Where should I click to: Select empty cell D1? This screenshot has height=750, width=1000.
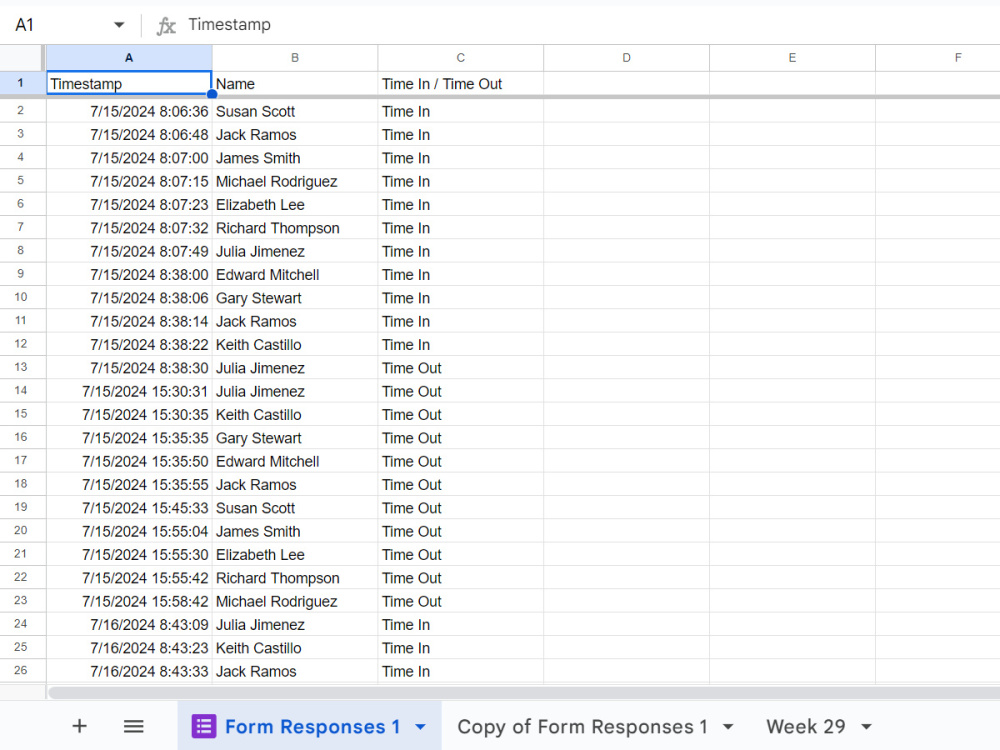tap(626, 84)
